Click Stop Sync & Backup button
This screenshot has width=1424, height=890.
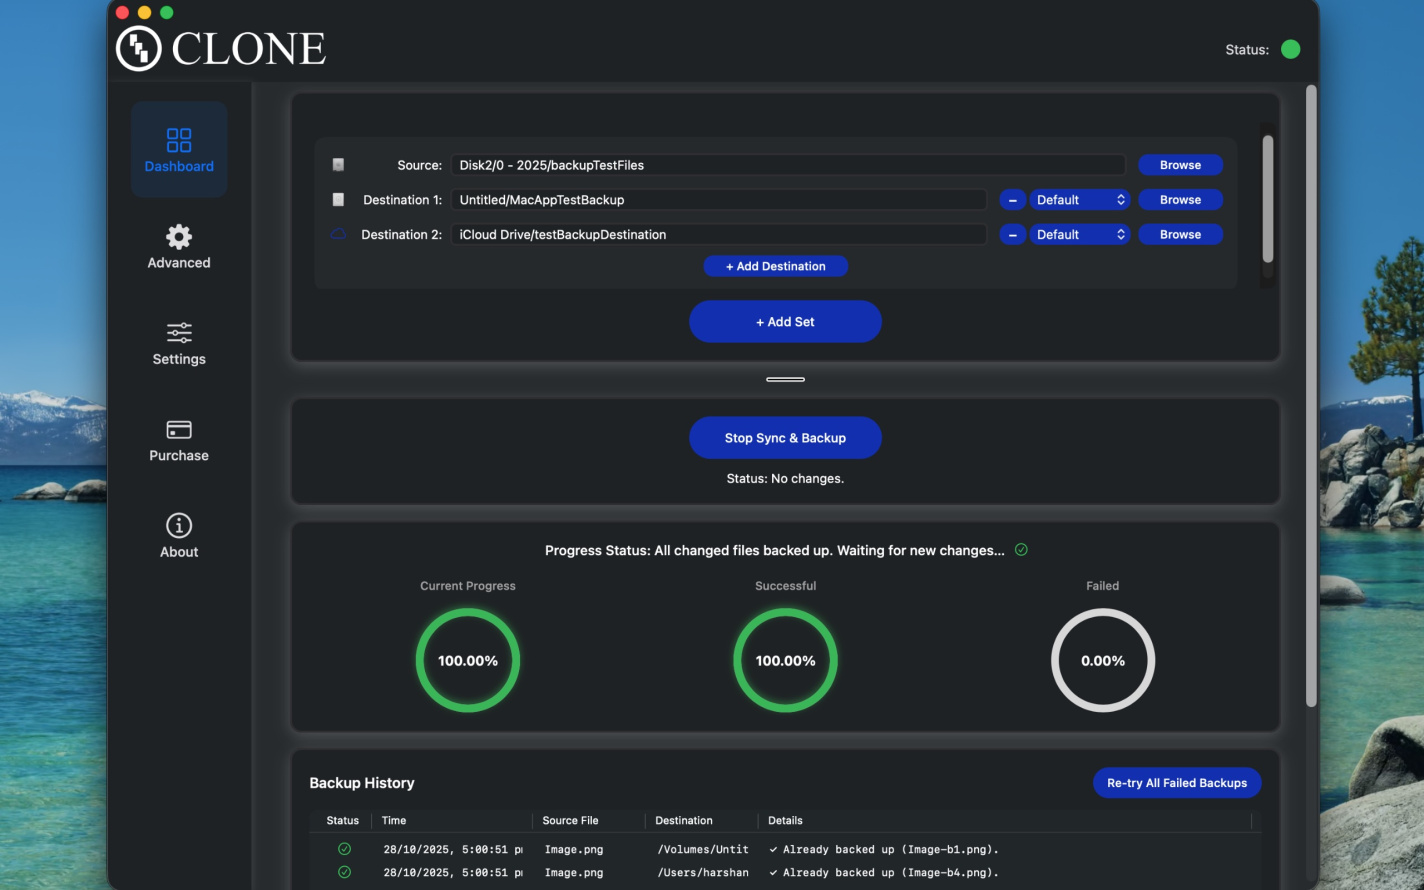[785, 438]
